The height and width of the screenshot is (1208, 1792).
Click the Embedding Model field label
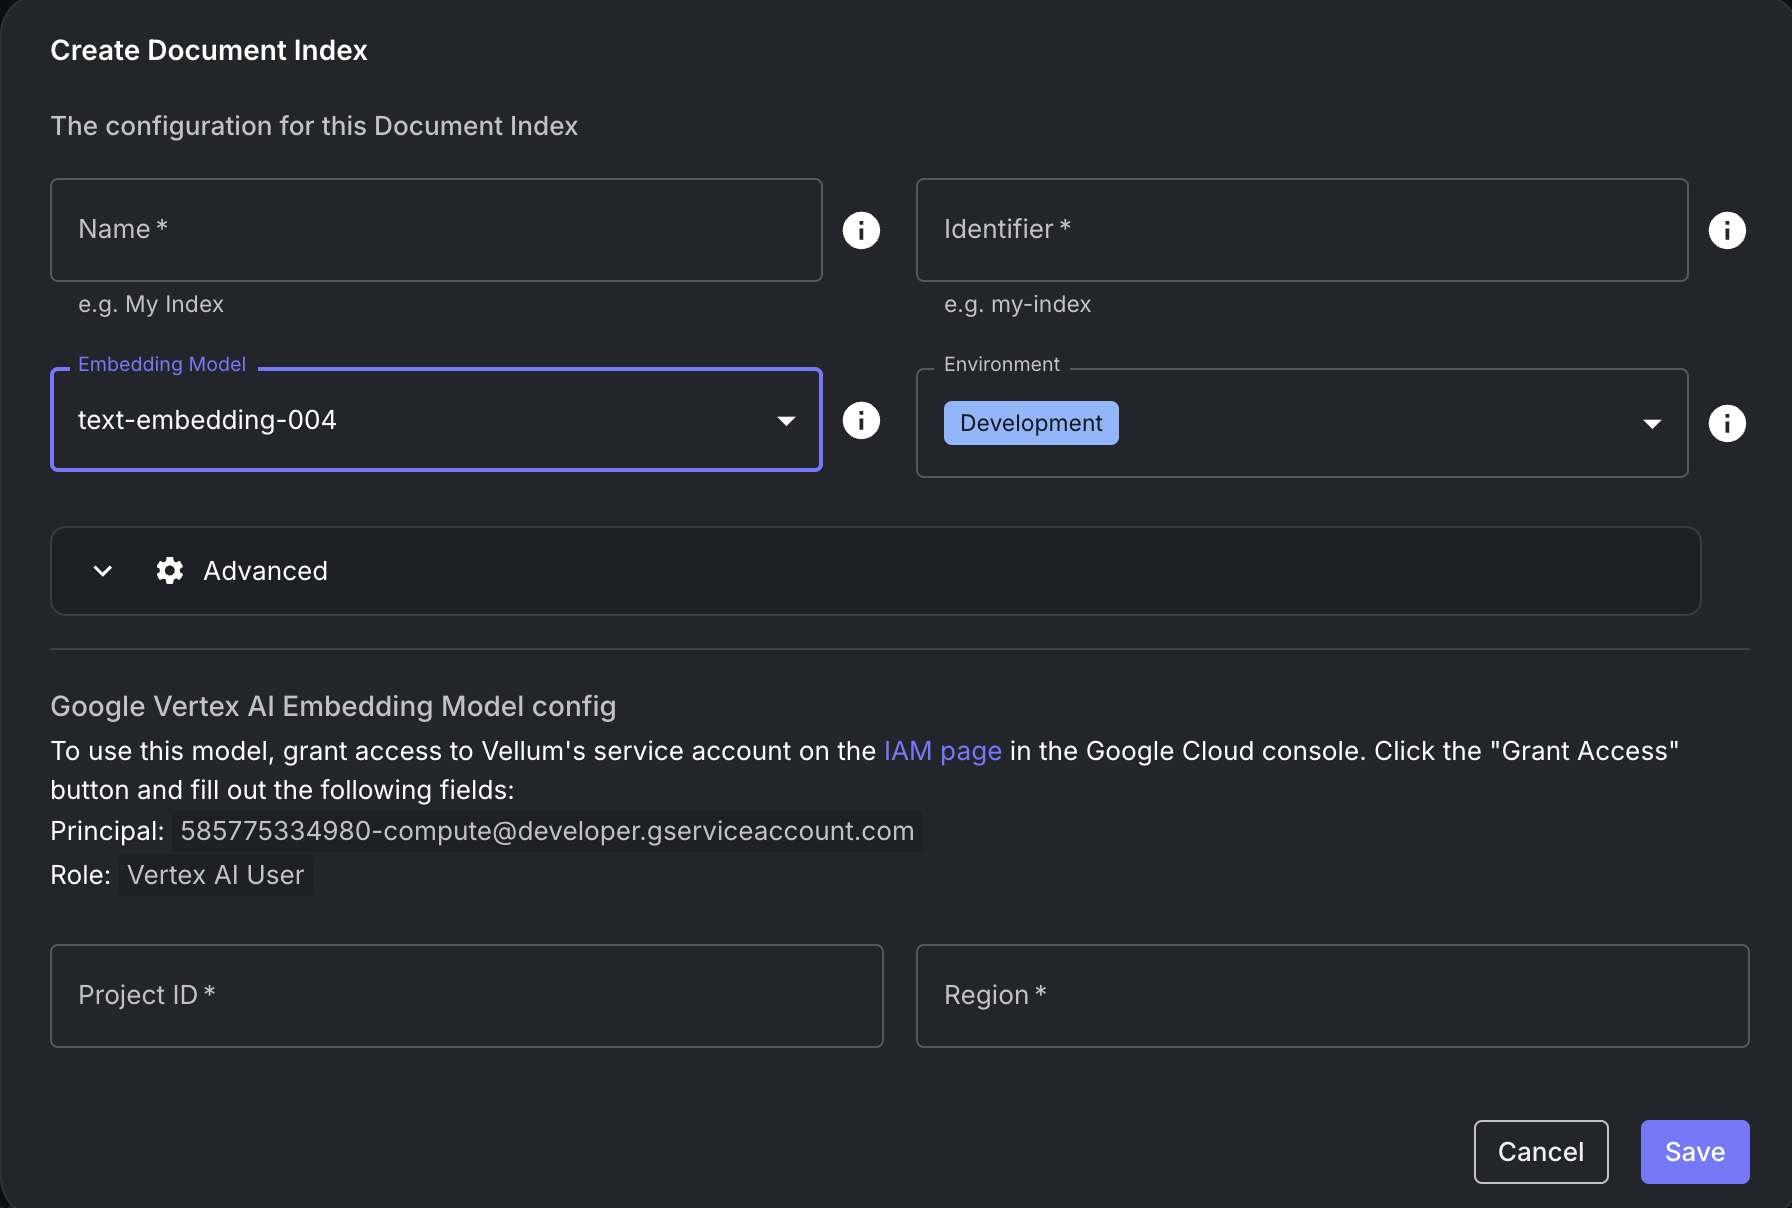click(162, 364)
